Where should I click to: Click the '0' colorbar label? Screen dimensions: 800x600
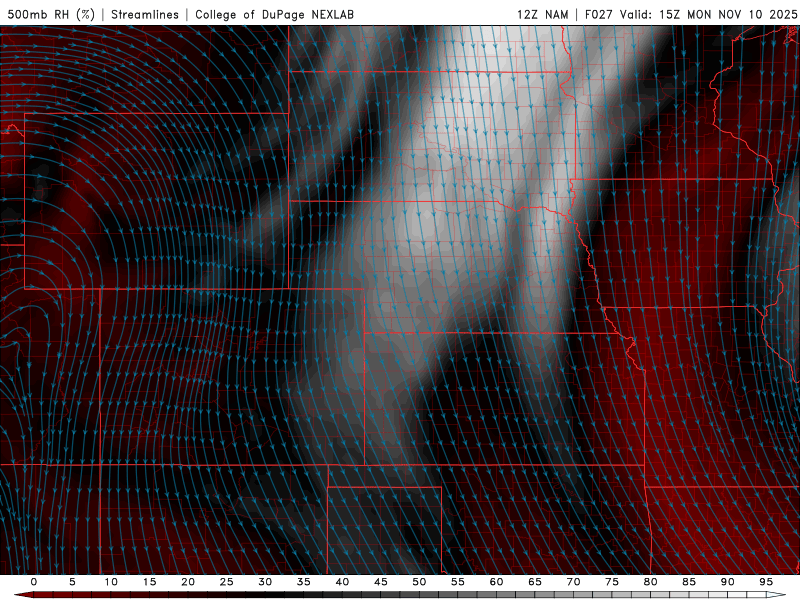coord(34,582)
